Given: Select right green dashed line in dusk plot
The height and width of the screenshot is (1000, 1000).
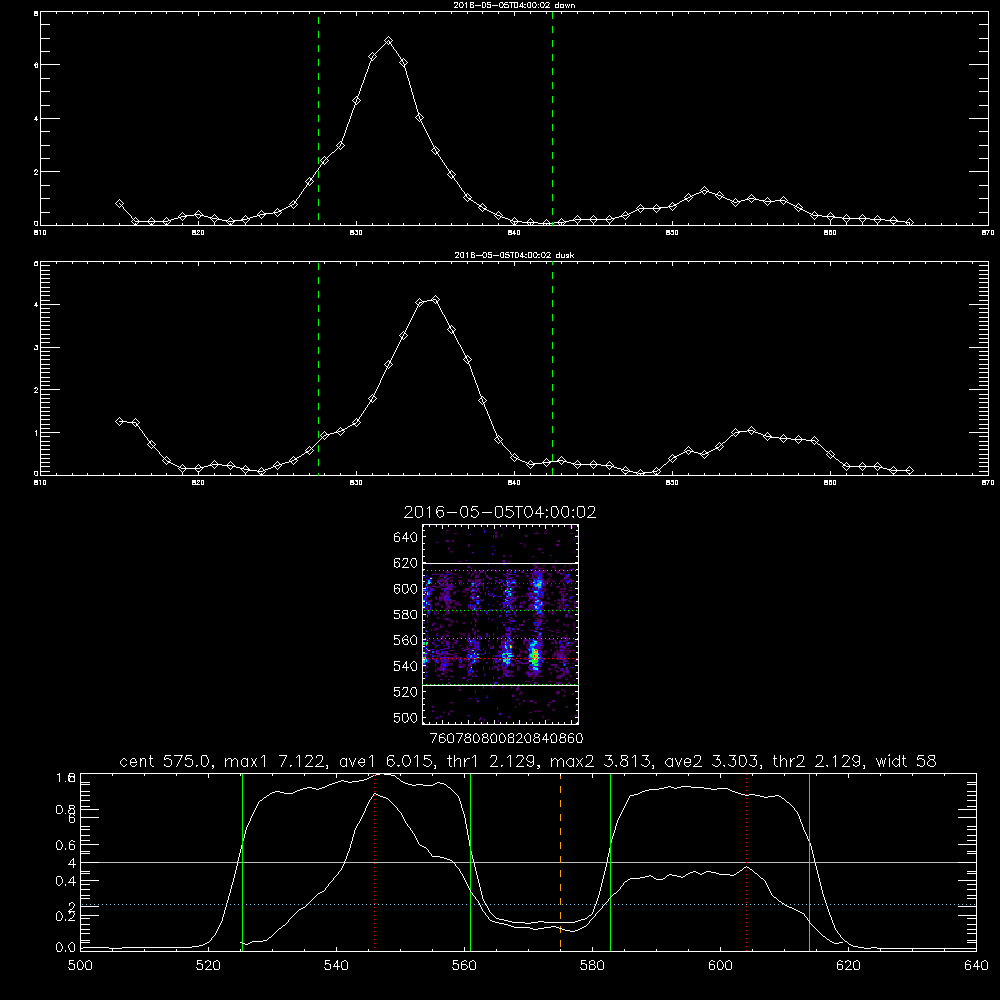Looking at the screenshot, I should click(x=552, y=368).
